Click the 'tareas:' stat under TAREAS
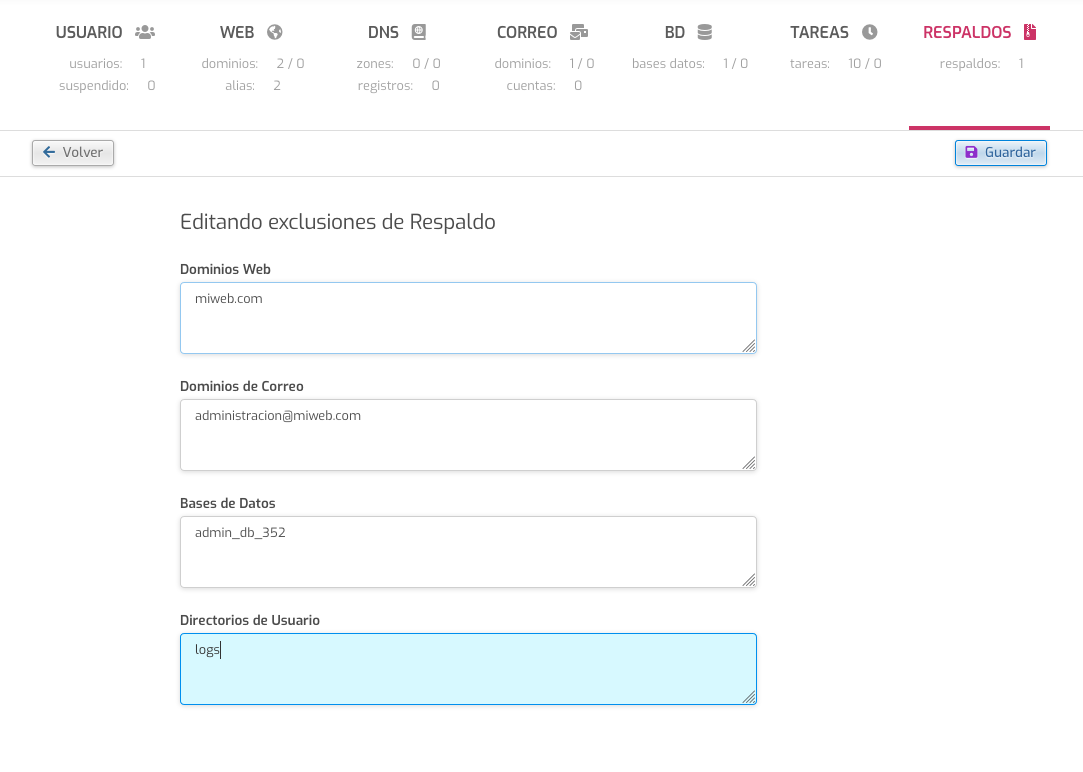Screen dimensions: 1083x772 pyautogui.click(x=836, y=64)
